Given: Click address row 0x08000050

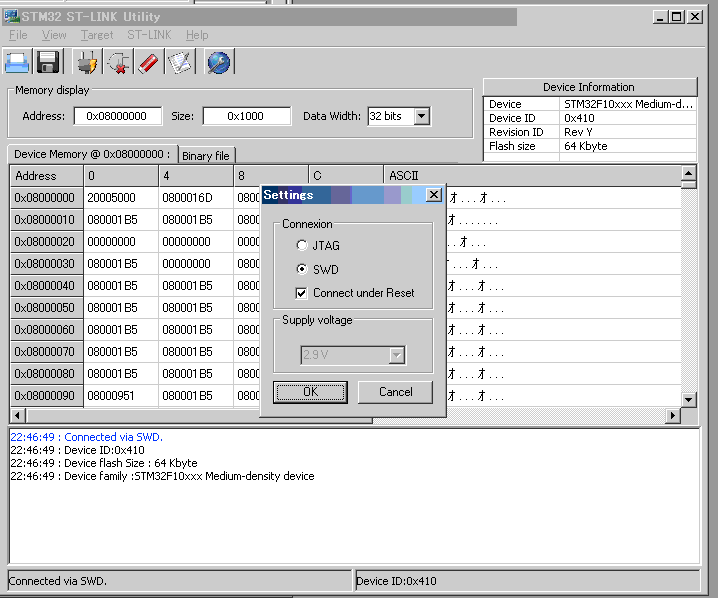Looking at the screenshot, I should [47, 308].
